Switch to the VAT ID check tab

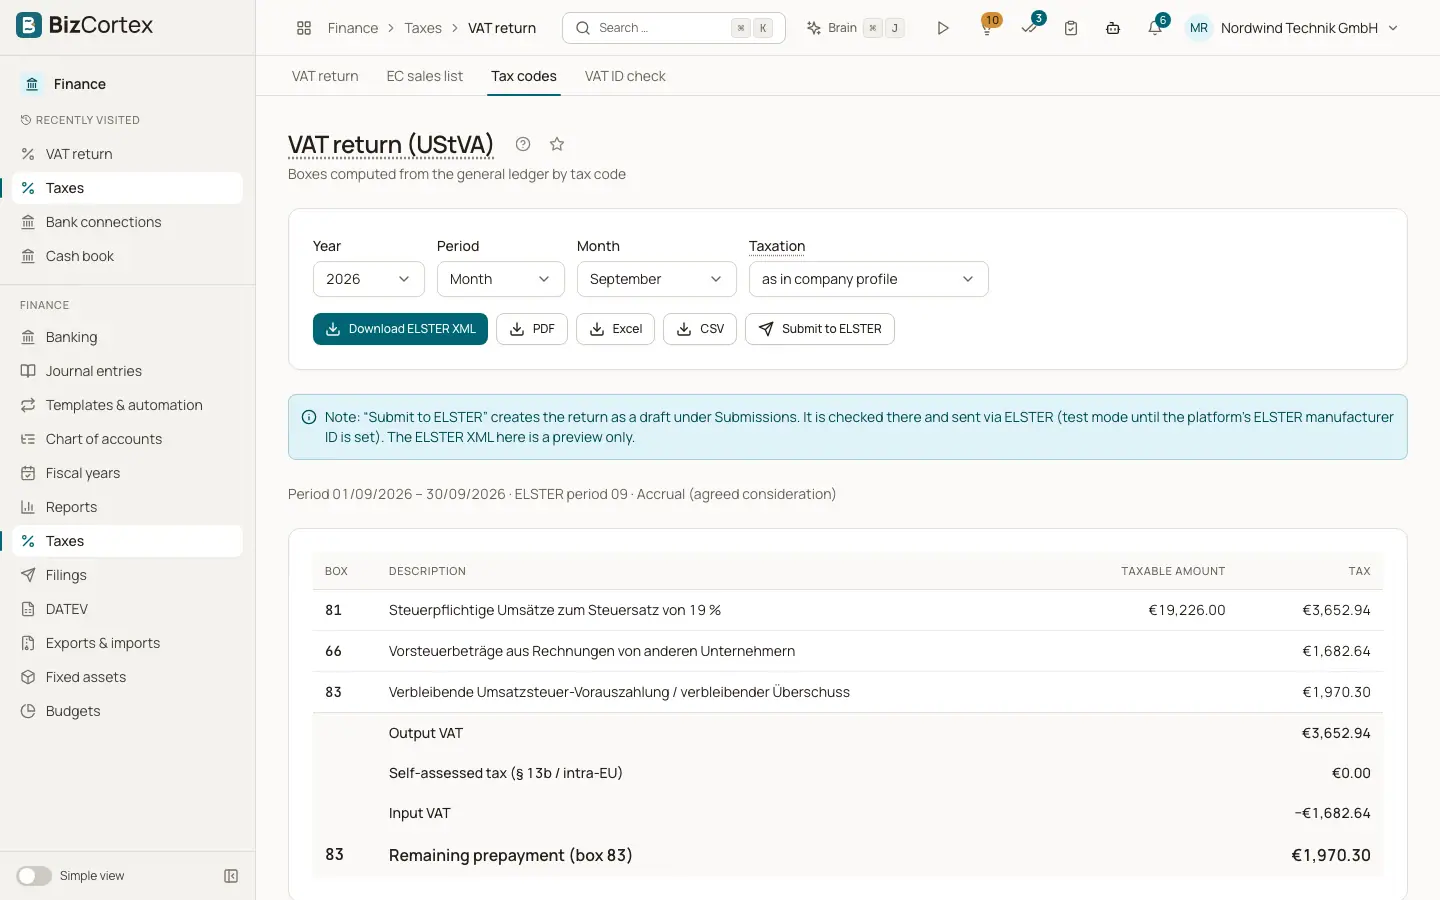(x=625, y=76)
